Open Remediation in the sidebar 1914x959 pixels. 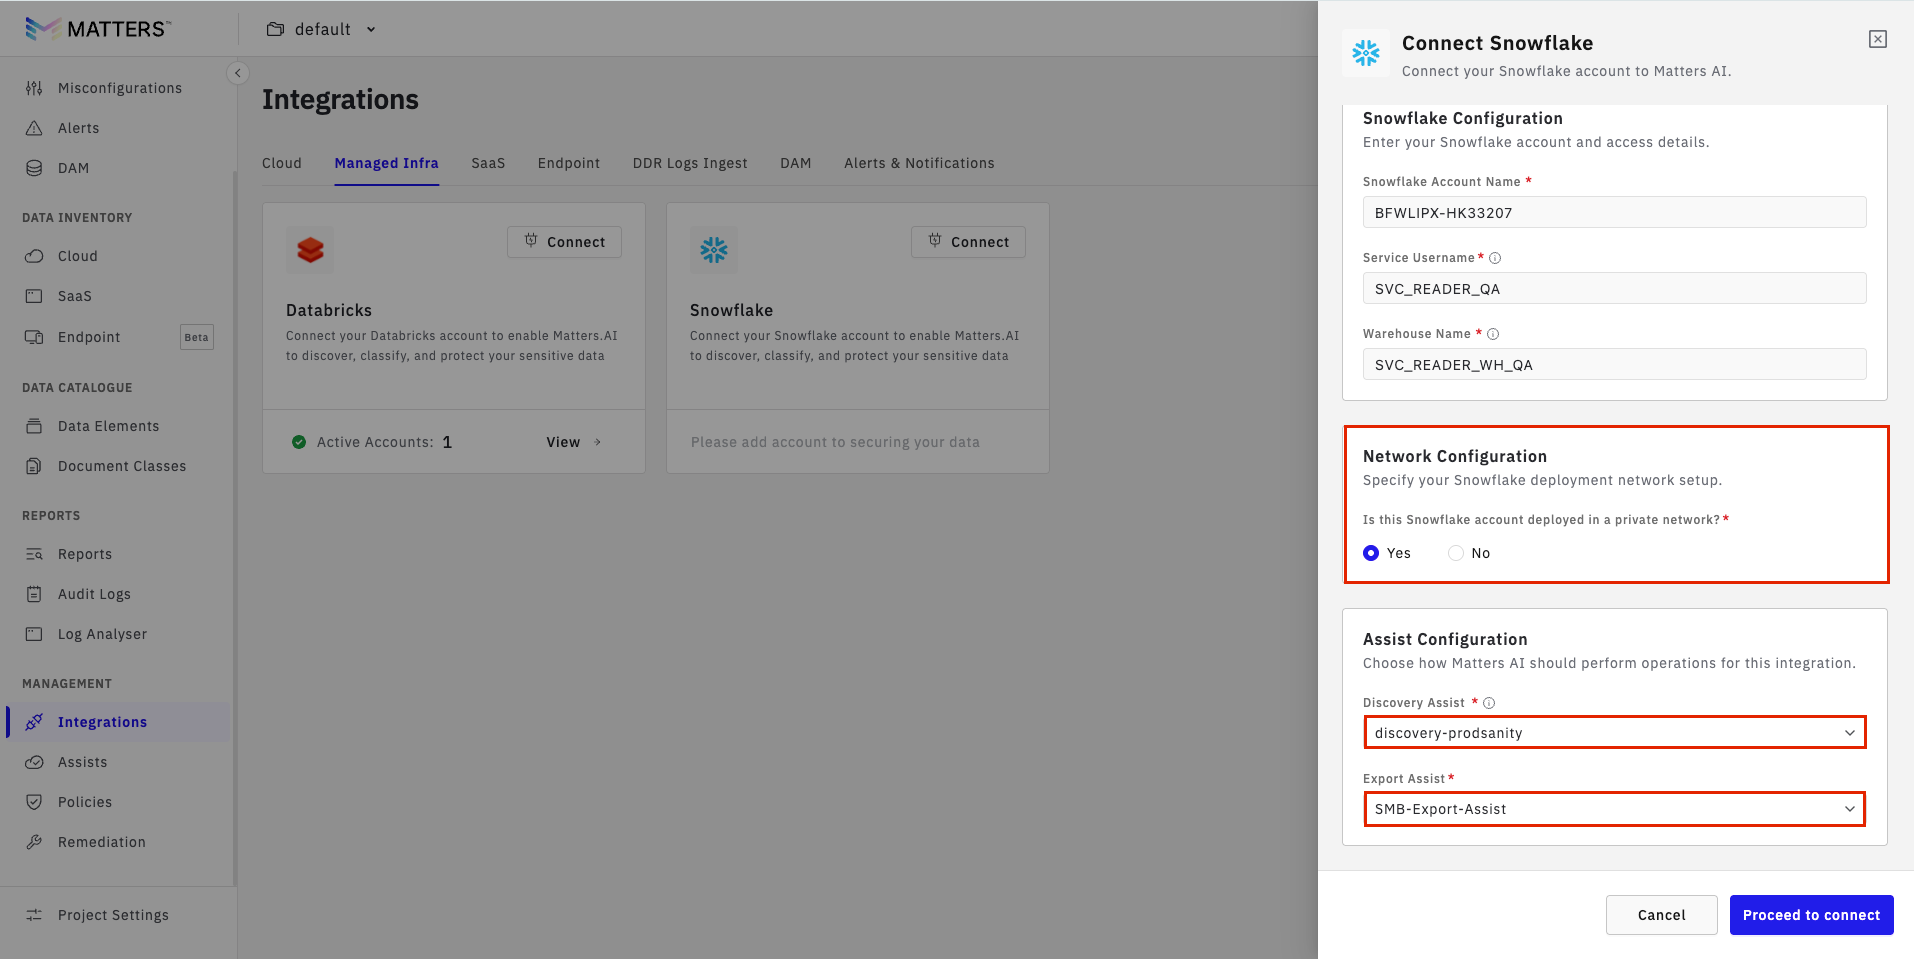118,842
